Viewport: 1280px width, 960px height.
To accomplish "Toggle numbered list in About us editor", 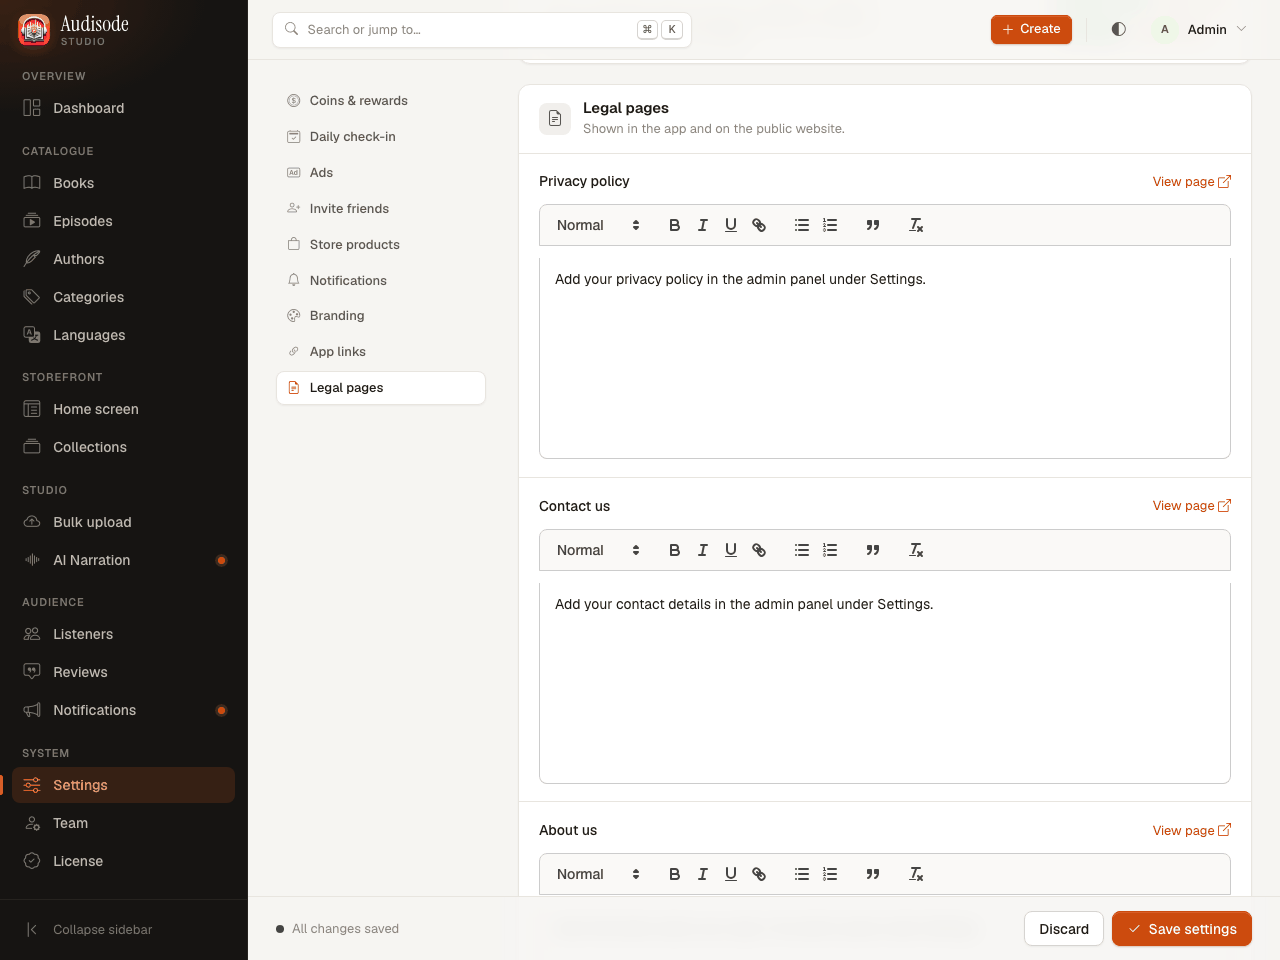I will [x=830, y=874].
